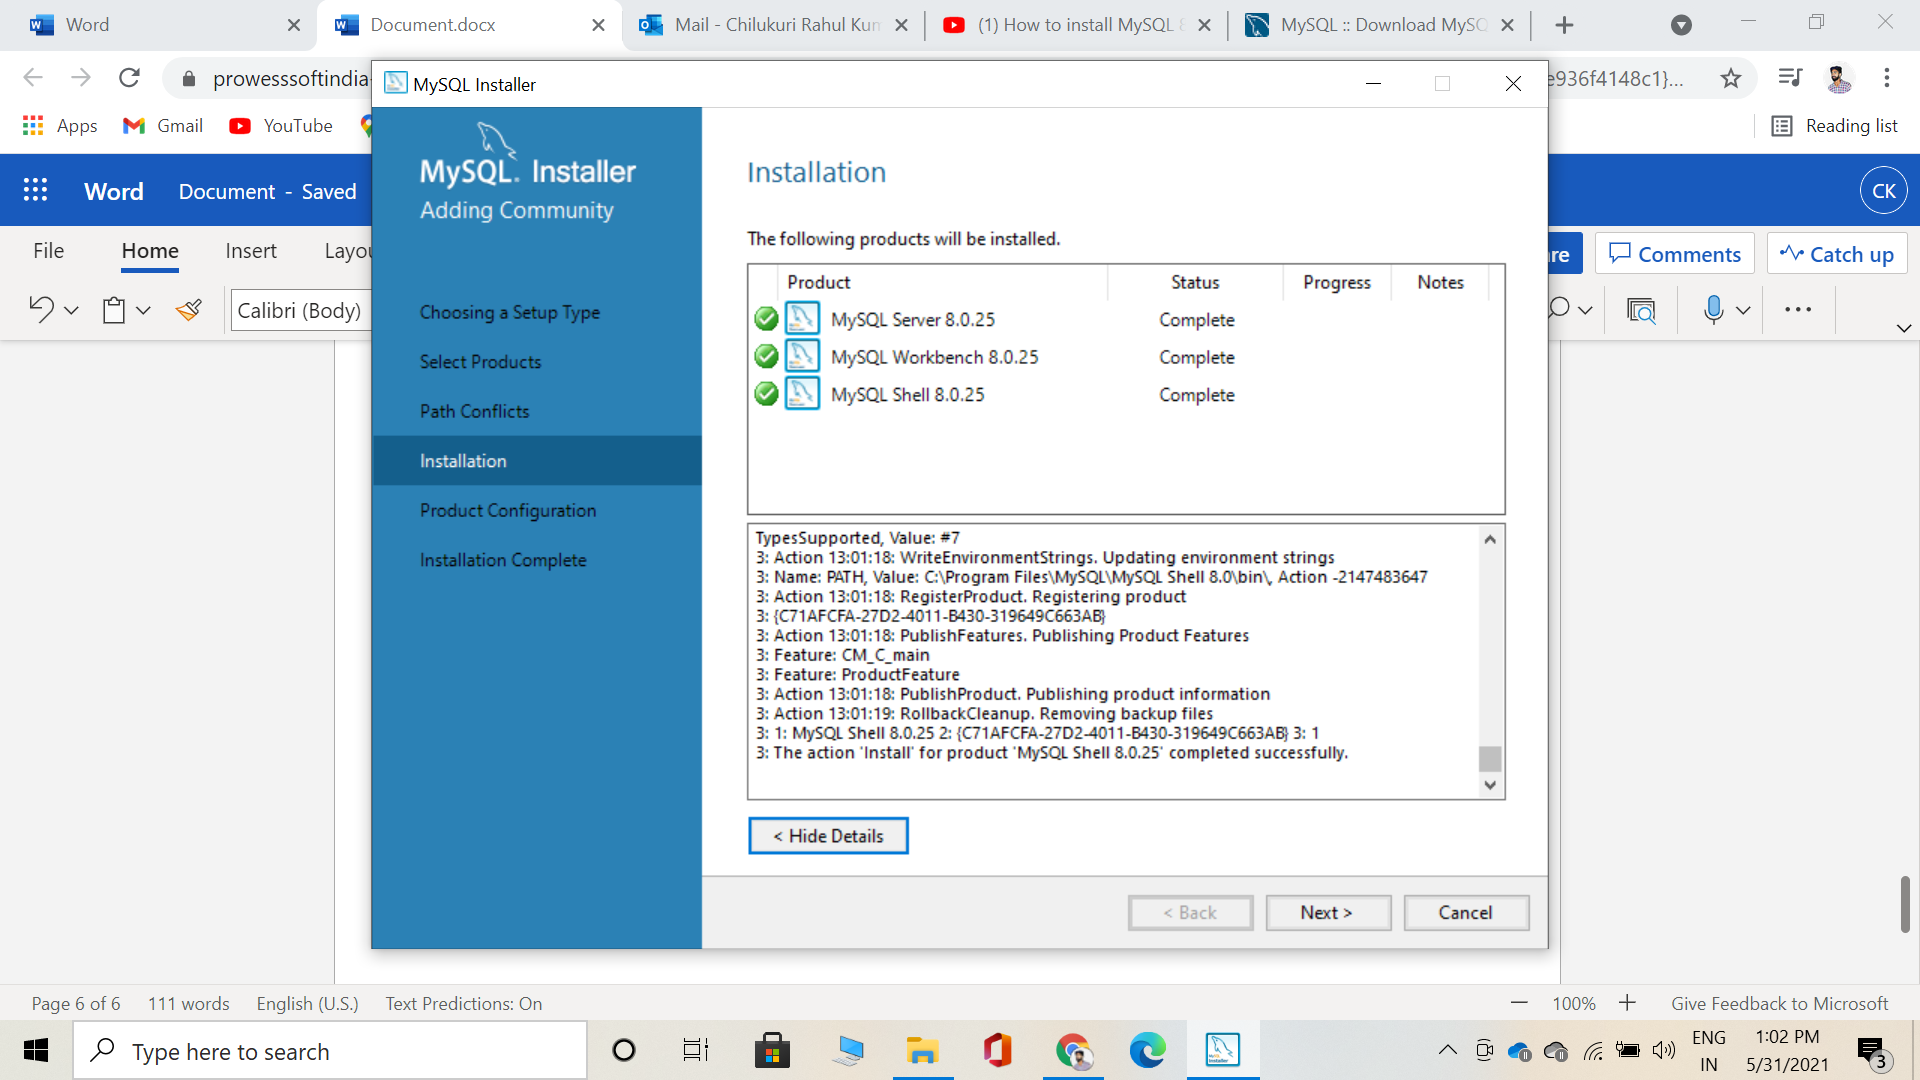Image resolution: width=1920 pixels, height=1080 pixels.
Task: Click zoom in plus in Word status bar
Action: point(1627,1003)
